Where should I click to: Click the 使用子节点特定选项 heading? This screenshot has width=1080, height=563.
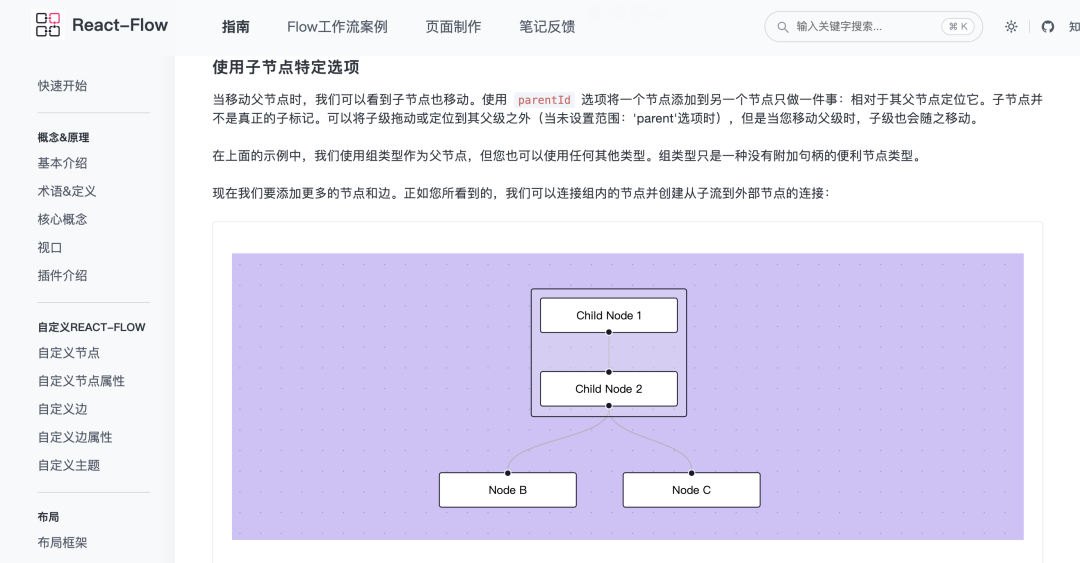[286, 68]
